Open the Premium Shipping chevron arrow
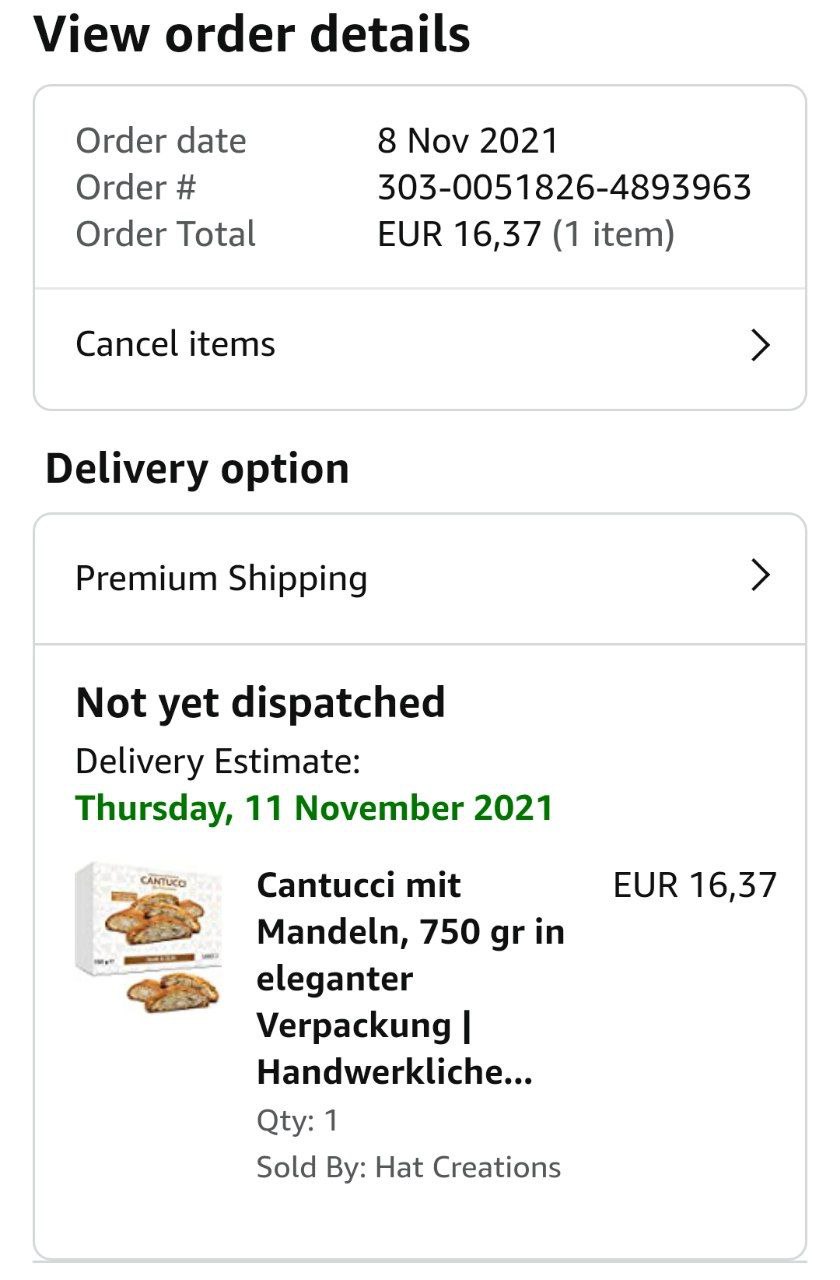840x1280 pixels. click(760, 576)
